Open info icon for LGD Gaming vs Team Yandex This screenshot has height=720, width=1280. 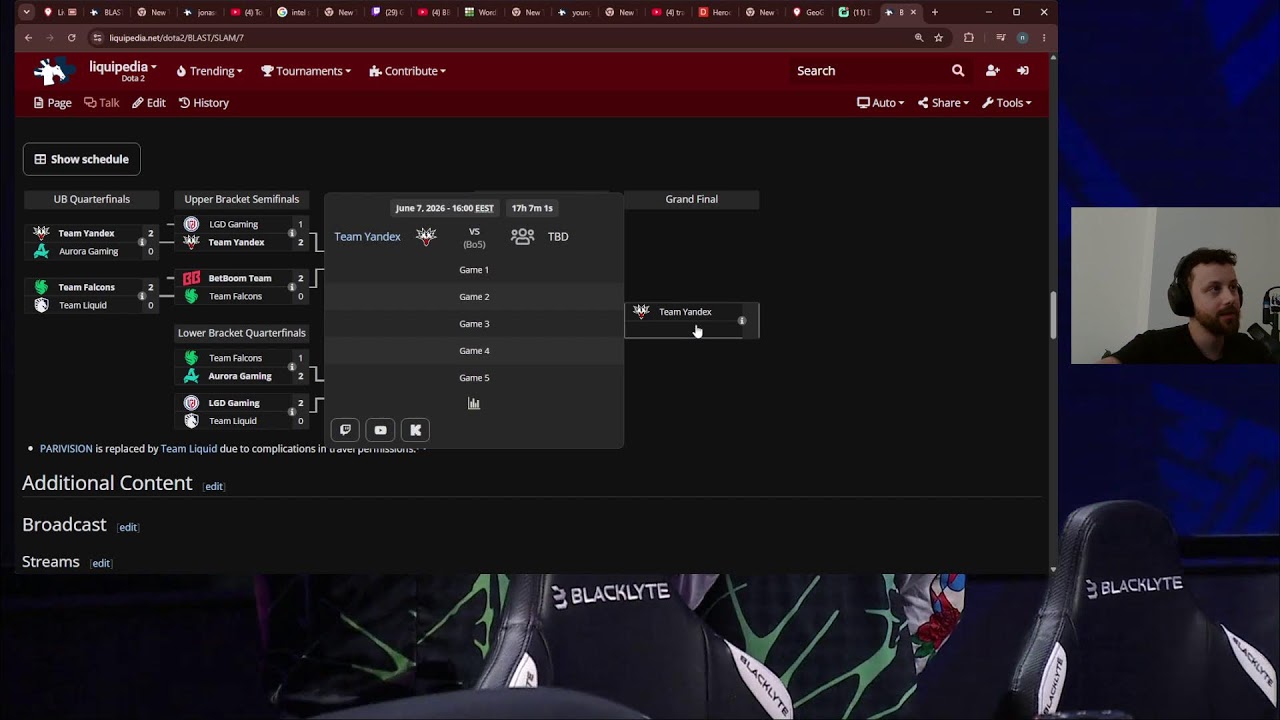tap(292, 233)
